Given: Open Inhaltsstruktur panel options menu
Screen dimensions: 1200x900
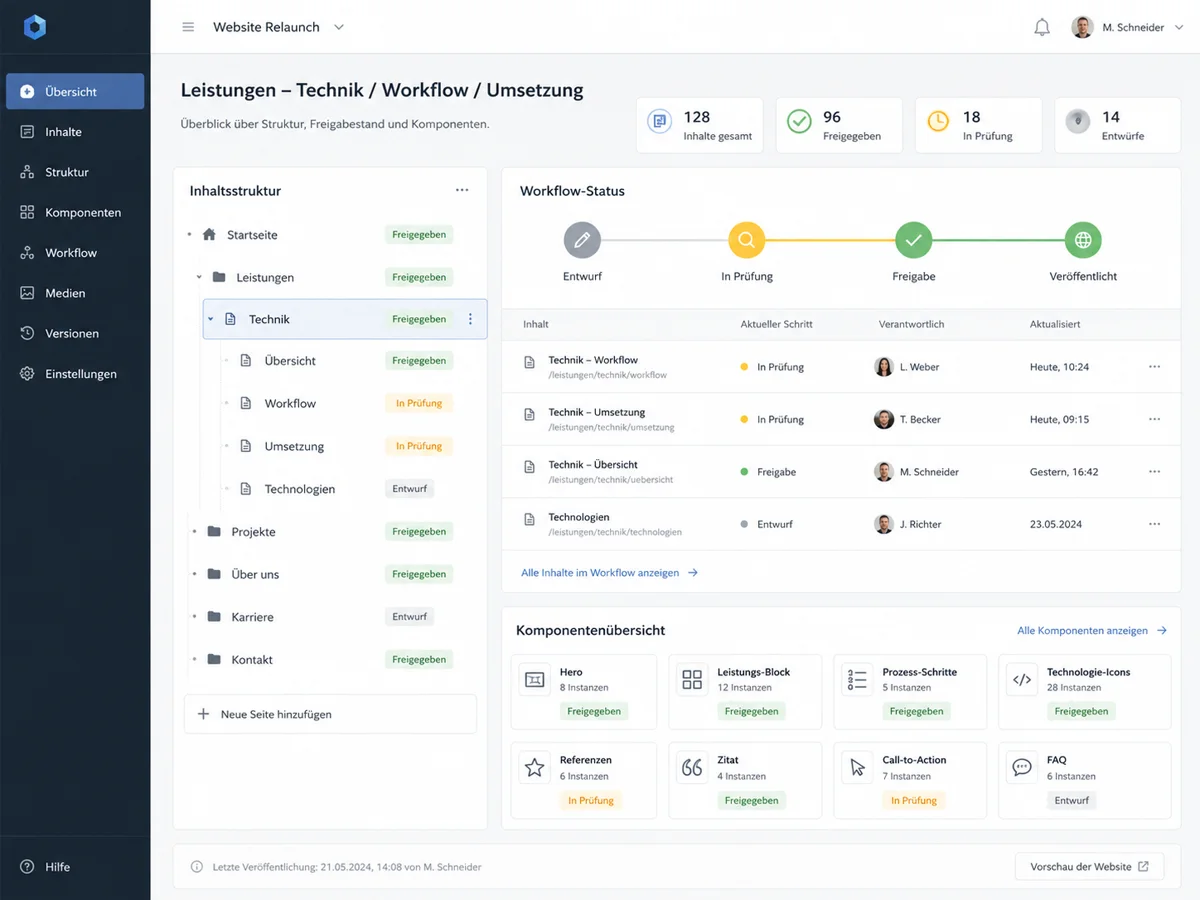Looking at the screenshot, I should (462, 190).
